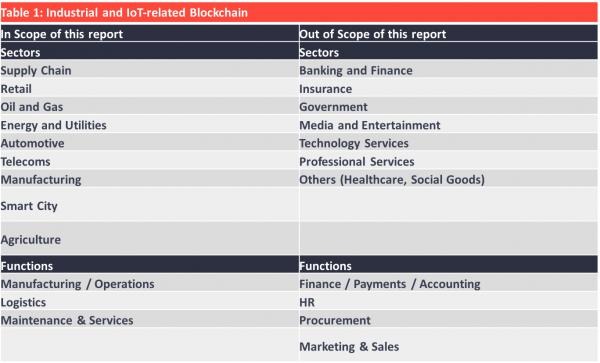Select the Agriculture cell

point(149,239)
